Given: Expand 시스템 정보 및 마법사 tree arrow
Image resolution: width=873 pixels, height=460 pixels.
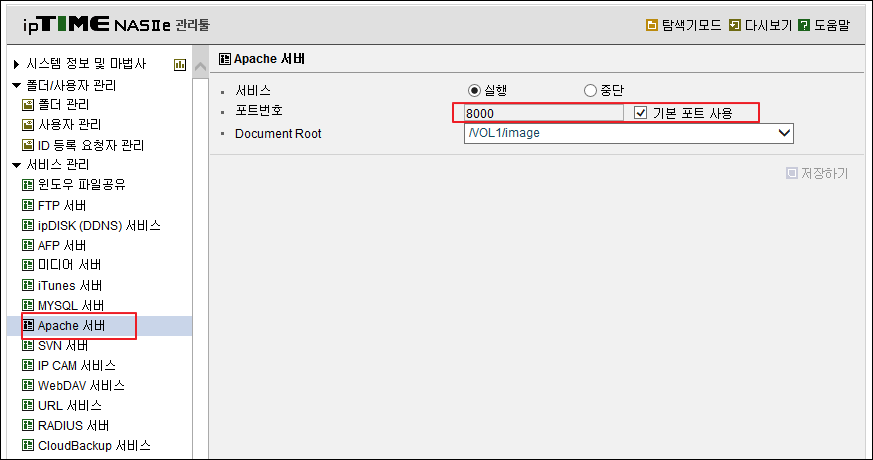Looking at the screenshot, I should point(16,65).
